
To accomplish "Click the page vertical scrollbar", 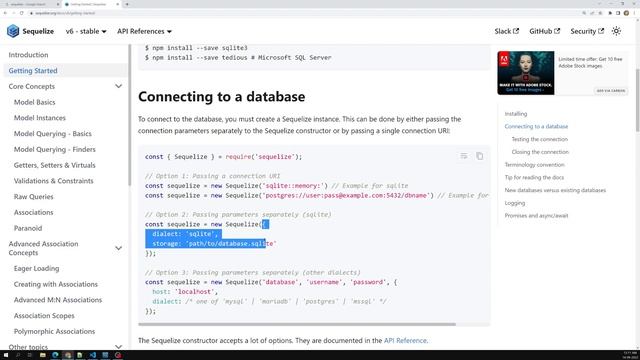I will [637, 100].
